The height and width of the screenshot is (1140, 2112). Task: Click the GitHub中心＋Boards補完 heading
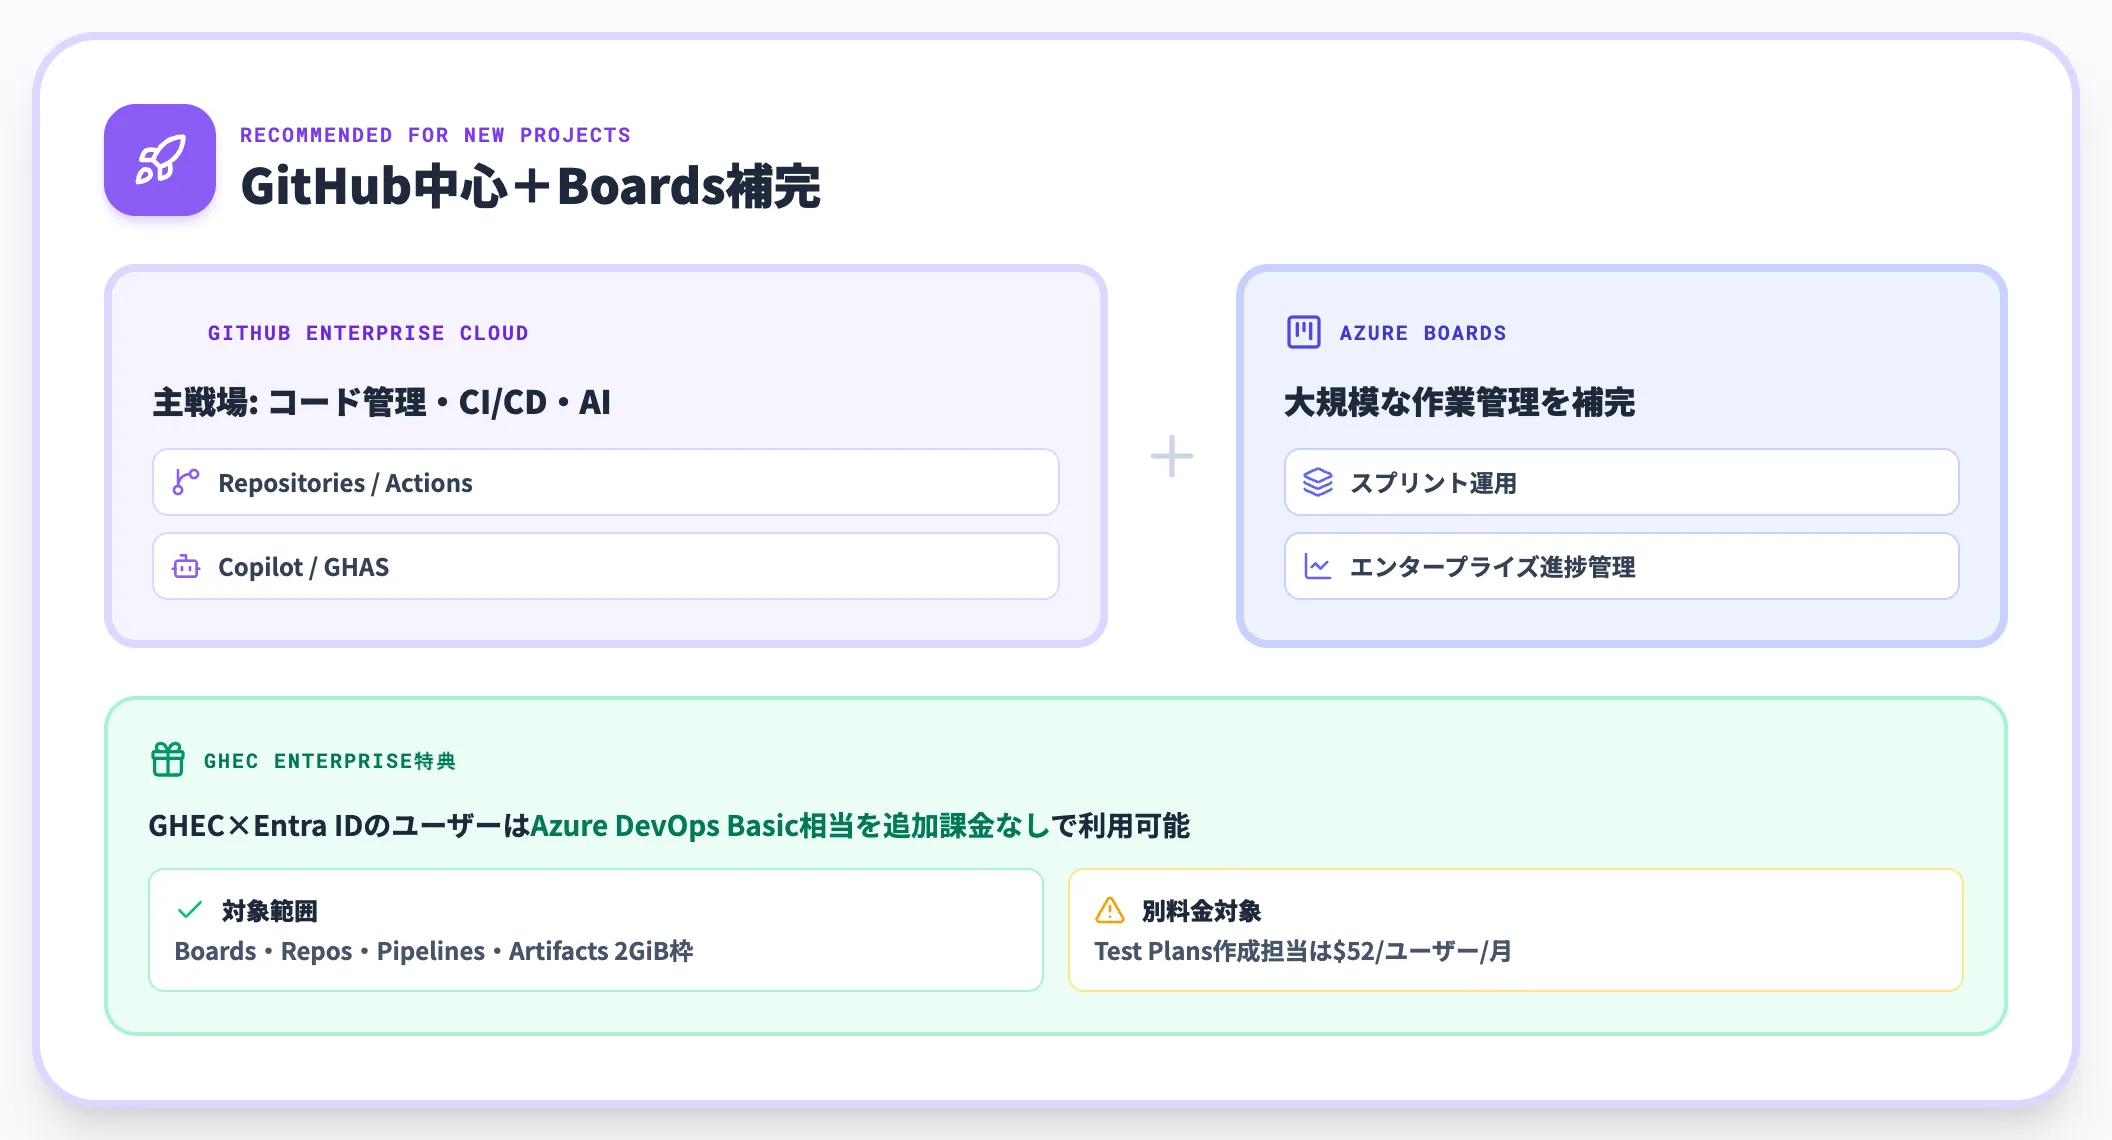[x=531, y=186]
